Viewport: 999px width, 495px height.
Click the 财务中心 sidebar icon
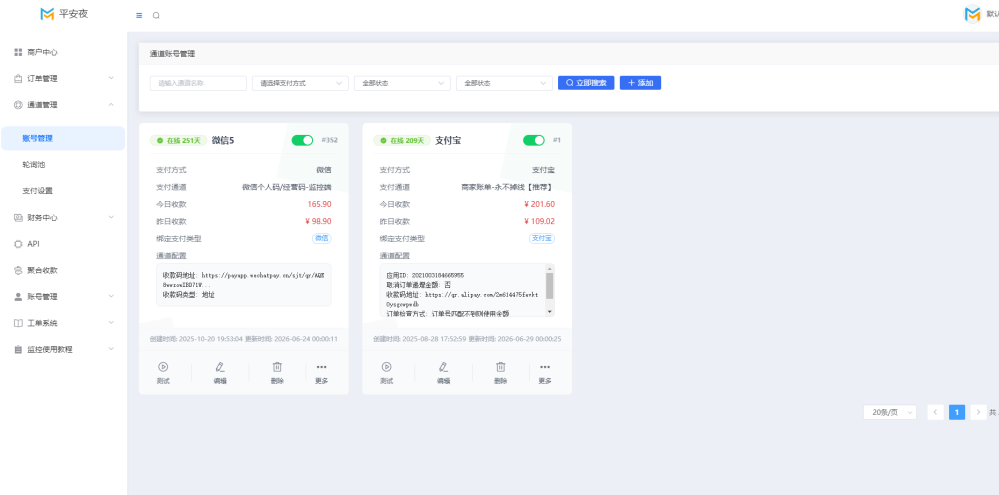pyautogui.click(x=18, y=217)
